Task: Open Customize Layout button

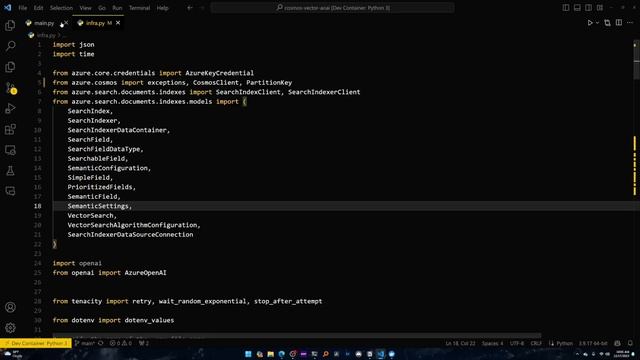Action: point(600,8)
